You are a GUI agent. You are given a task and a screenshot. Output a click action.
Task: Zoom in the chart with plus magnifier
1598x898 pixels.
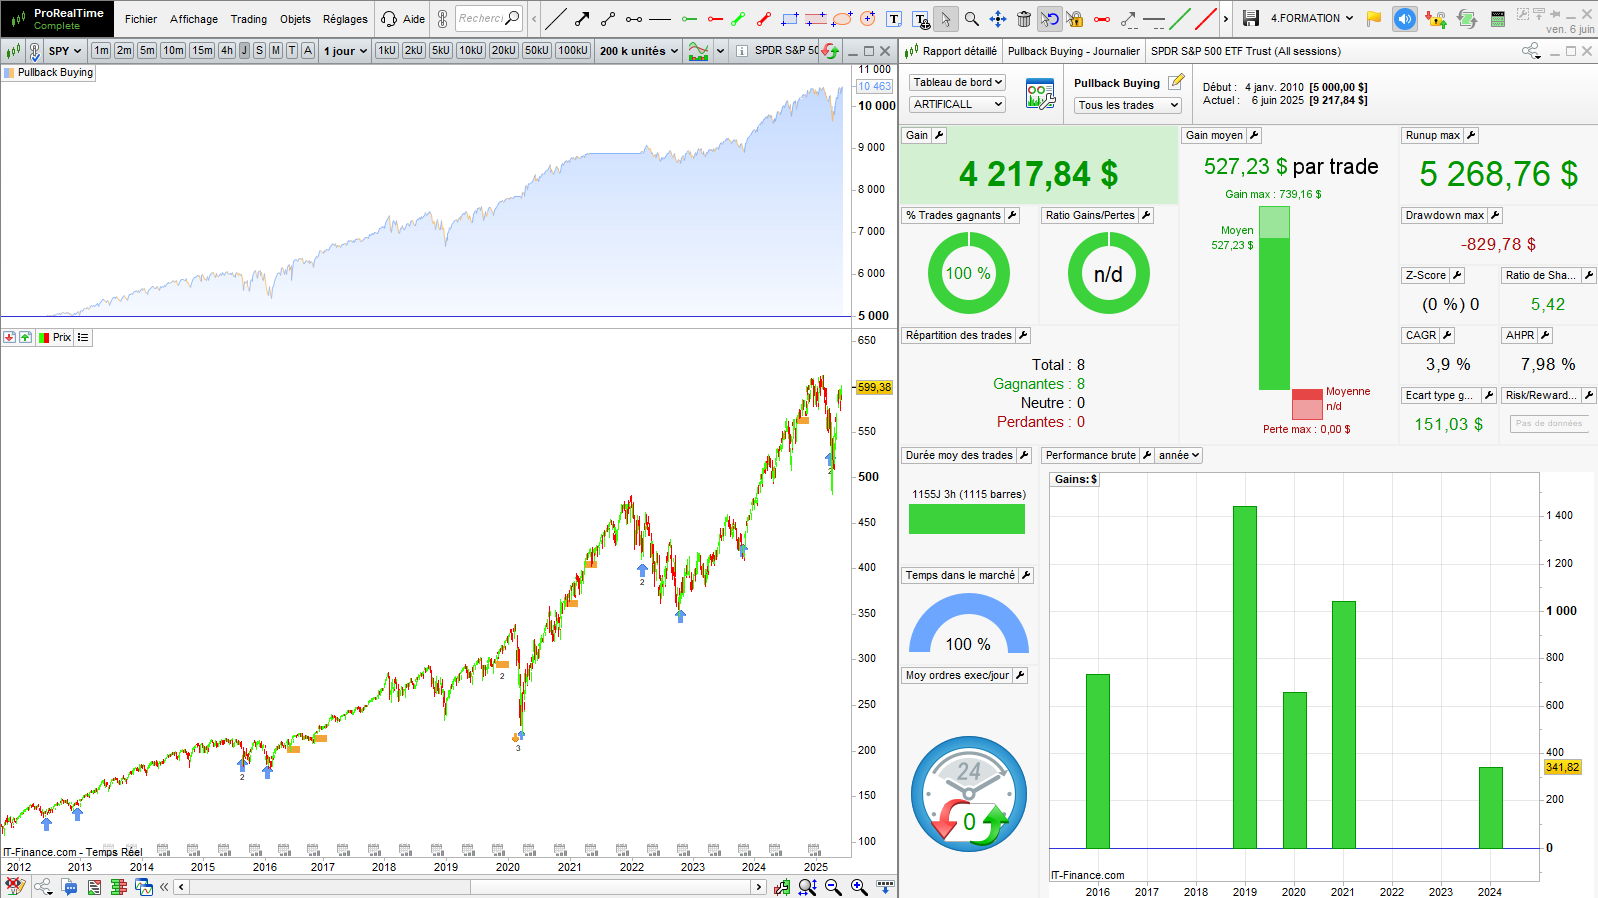(859, 887)
